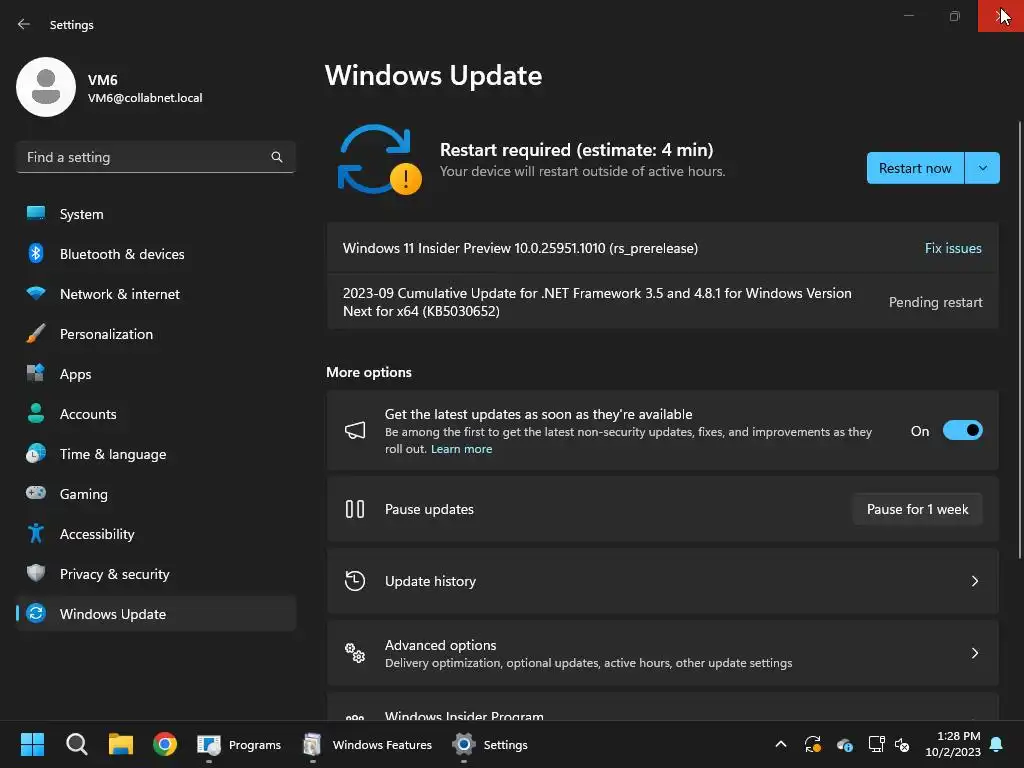Click the Gaming controller icon
This screenshot has height=768, width=1024.
coord(36,493)
